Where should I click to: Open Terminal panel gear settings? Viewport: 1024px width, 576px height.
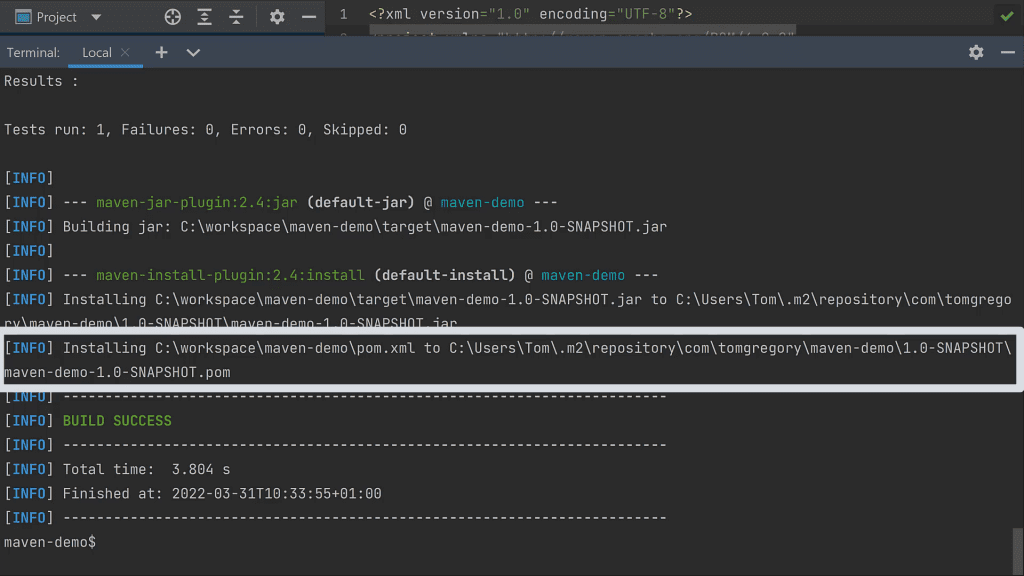[x=976, y=52]
